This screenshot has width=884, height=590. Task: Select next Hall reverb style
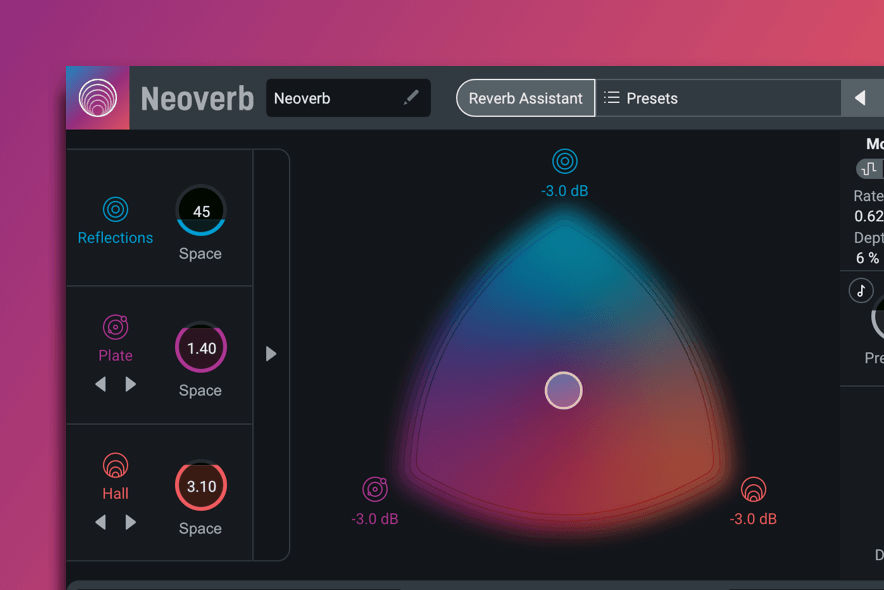[130, 522]
